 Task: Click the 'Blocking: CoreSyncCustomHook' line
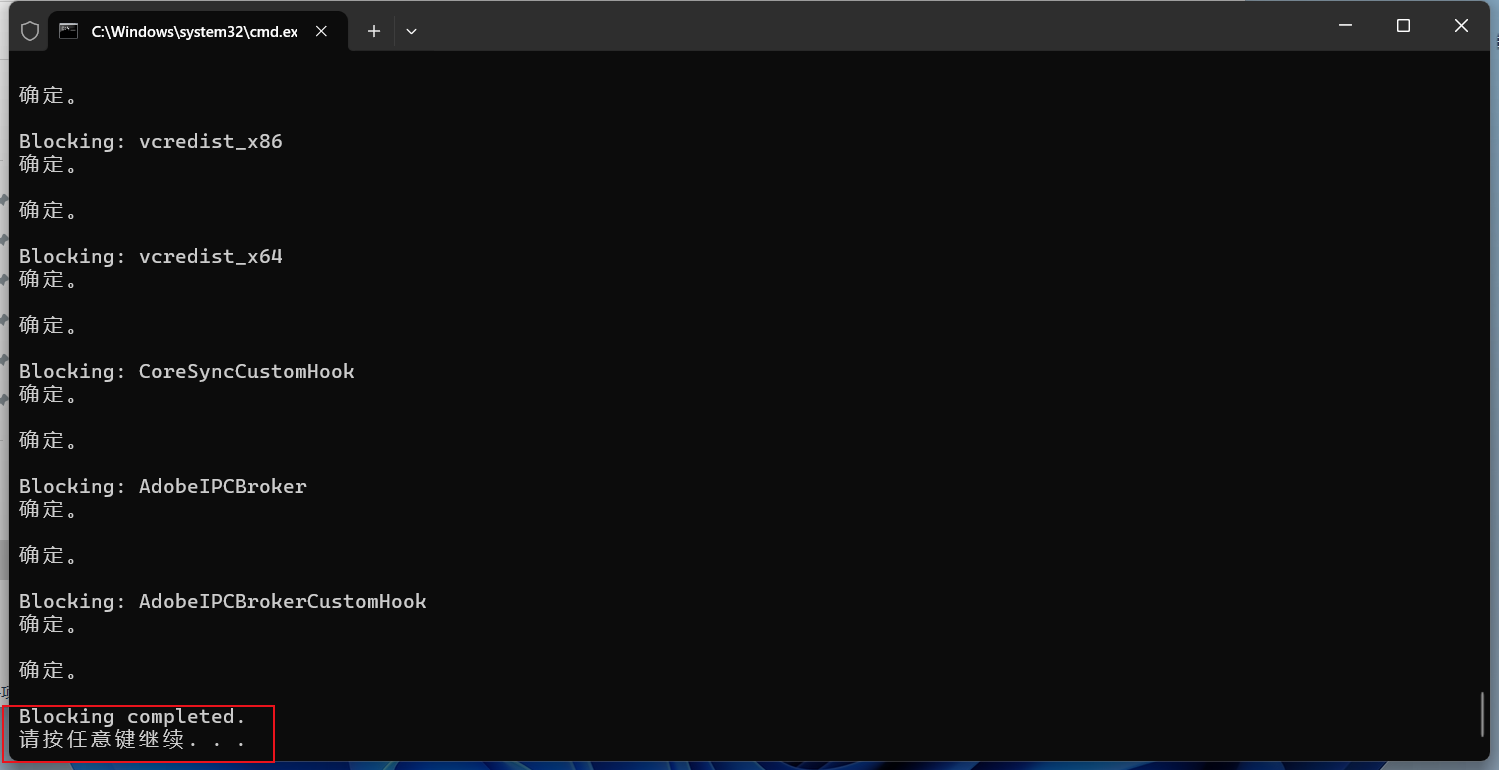coord(187,371)
